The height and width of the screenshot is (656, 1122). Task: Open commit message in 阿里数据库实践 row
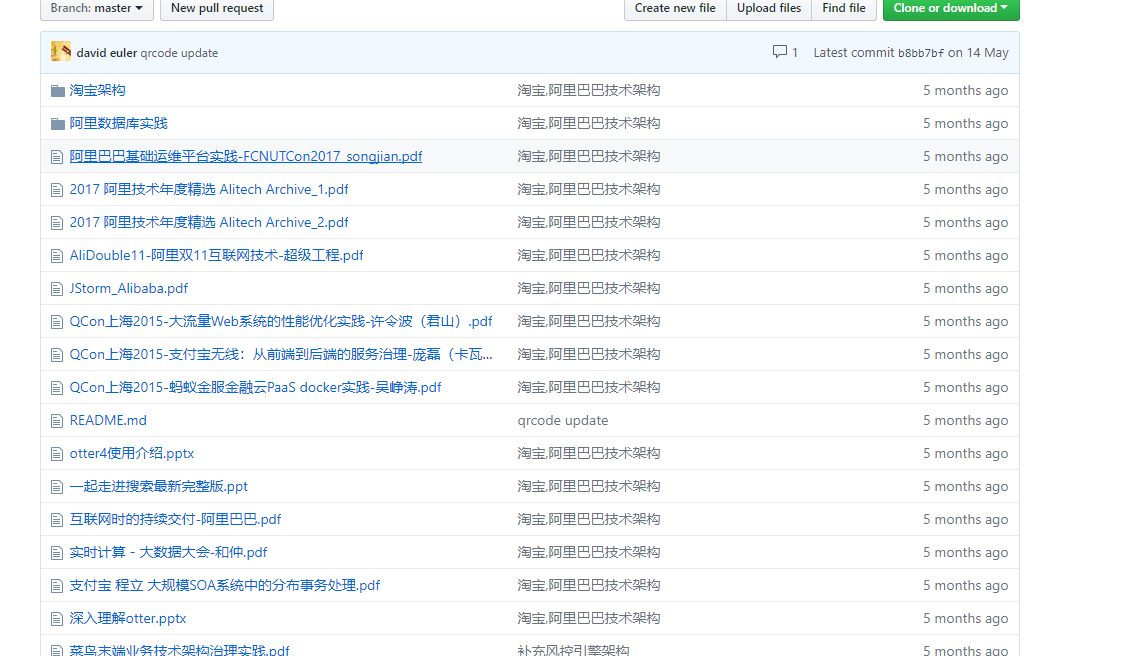pos(589,123)
